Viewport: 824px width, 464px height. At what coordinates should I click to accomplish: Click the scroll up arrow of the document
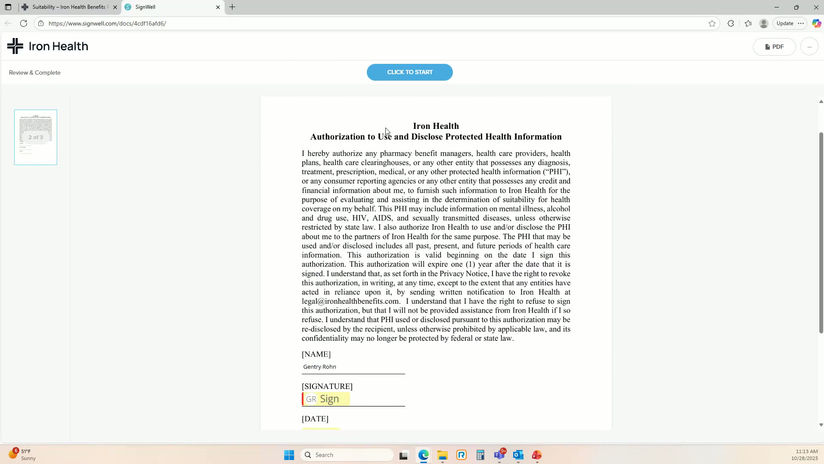point(821,101)
